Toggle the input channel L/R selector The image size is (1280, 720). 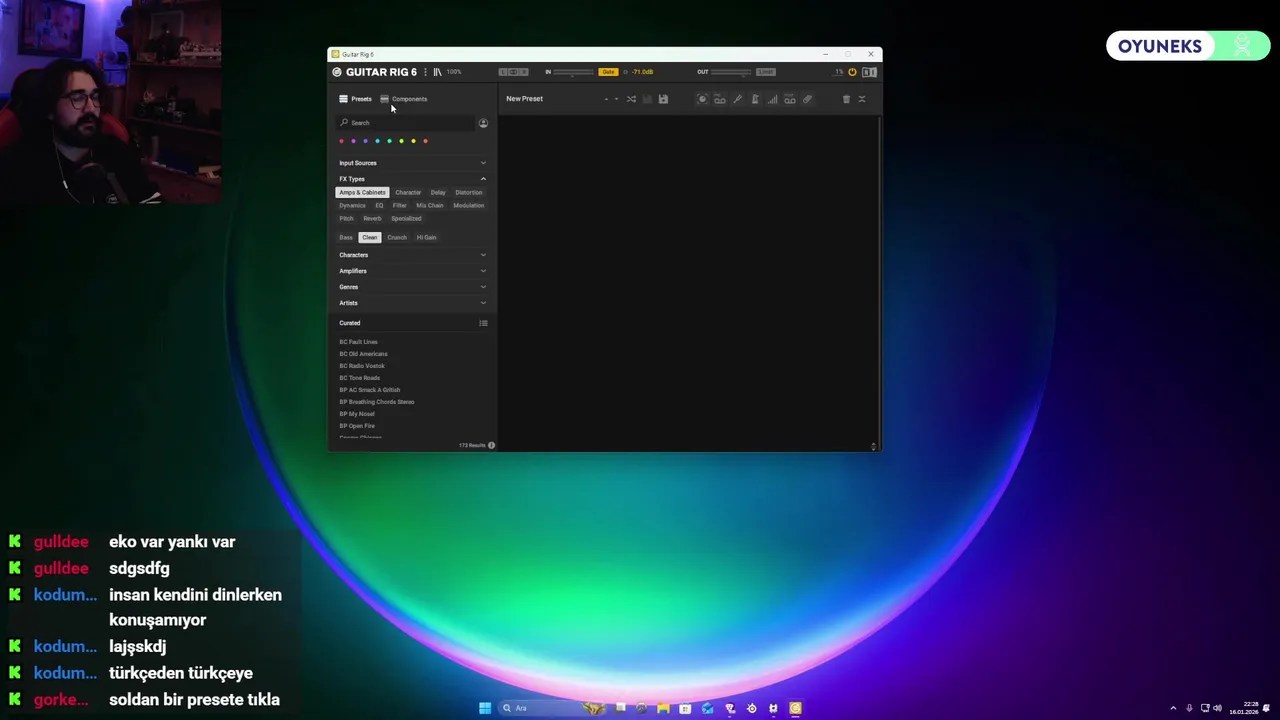(x=513, y=72)
